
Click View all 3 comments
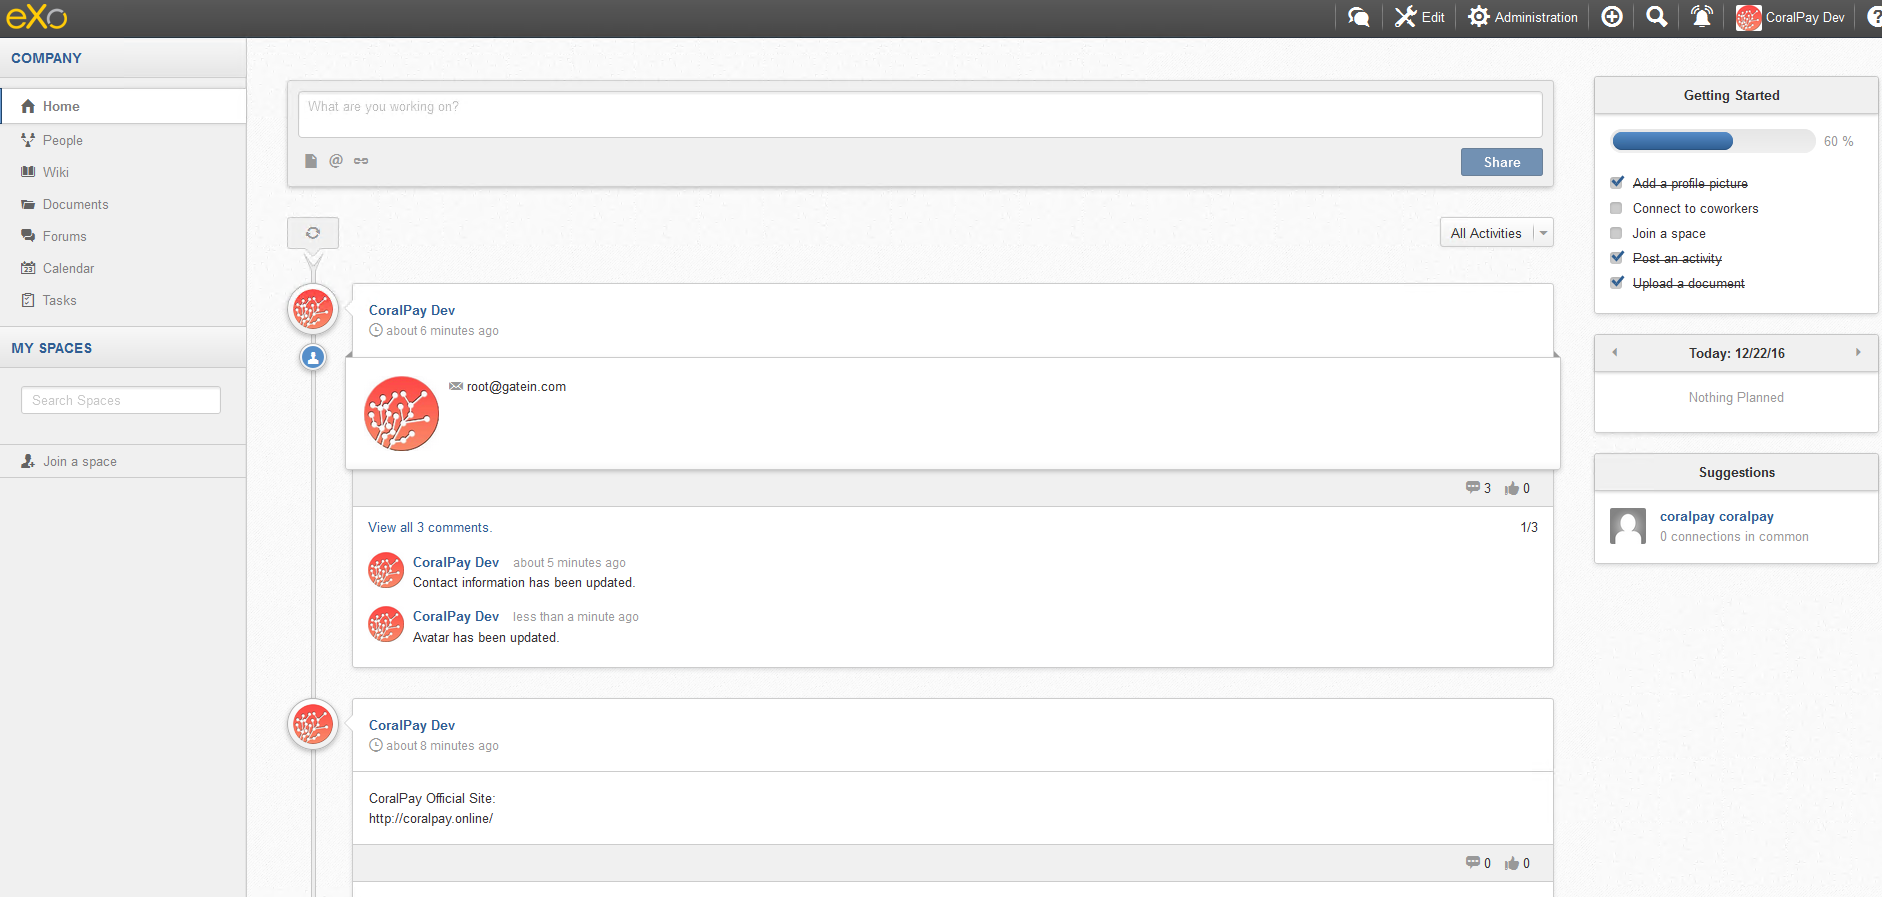(430, 527)
